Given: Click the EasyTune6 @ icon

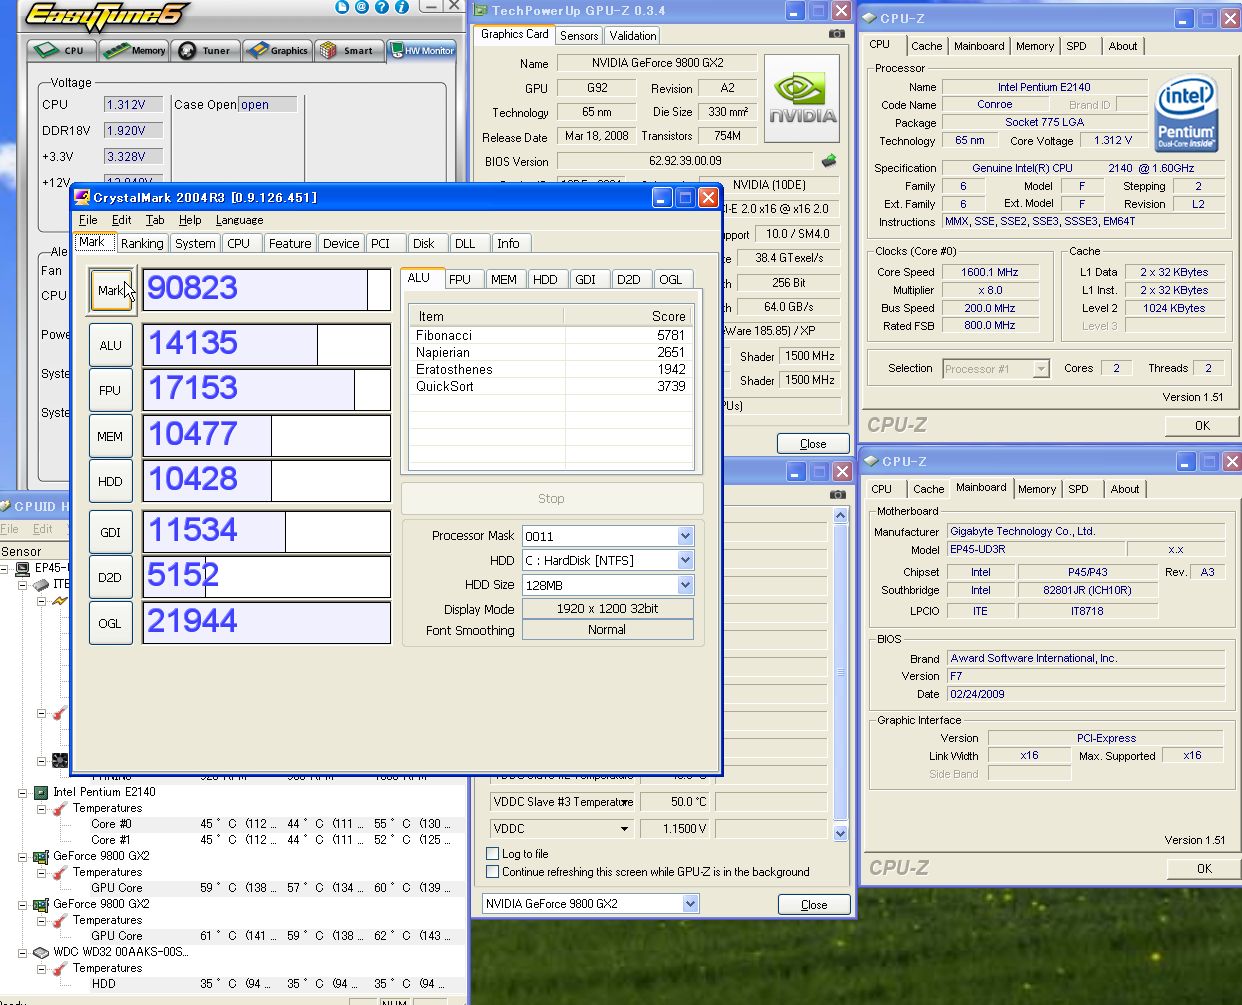Looking at the screenshot, I should coord(362,7).
